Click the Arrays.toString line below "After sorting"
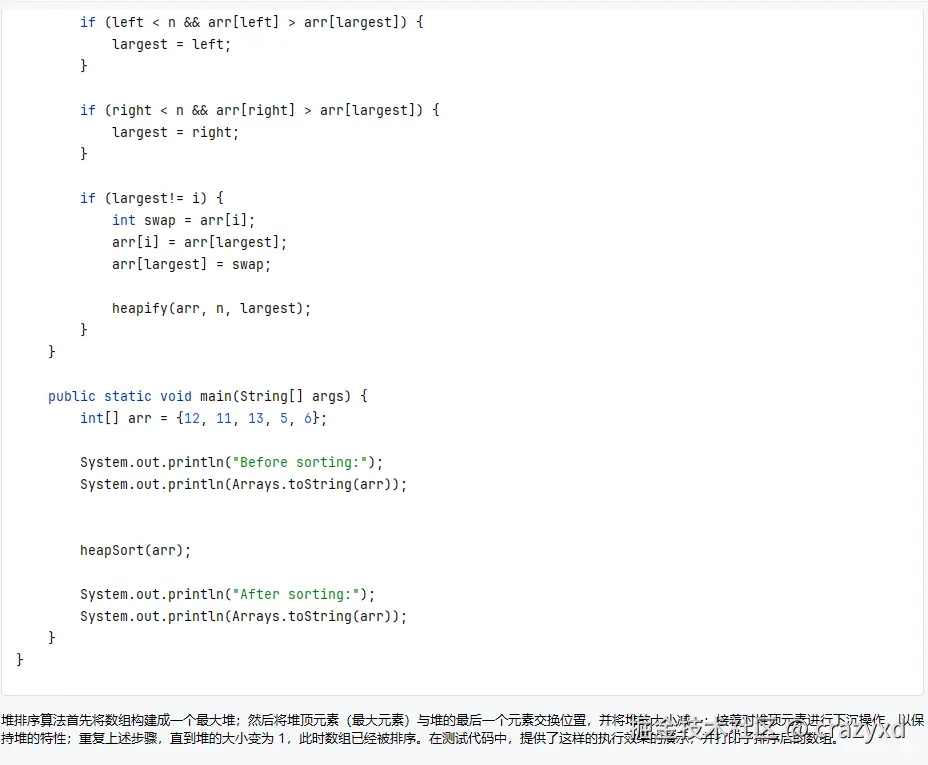Screen dimensions: 928x765 click(243, 616)
